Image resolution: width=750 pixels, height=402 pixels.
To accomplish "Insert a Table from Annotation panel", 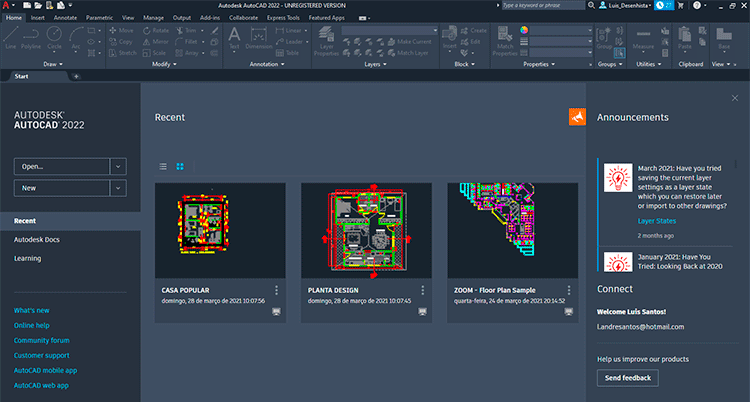I will [287, 53].
